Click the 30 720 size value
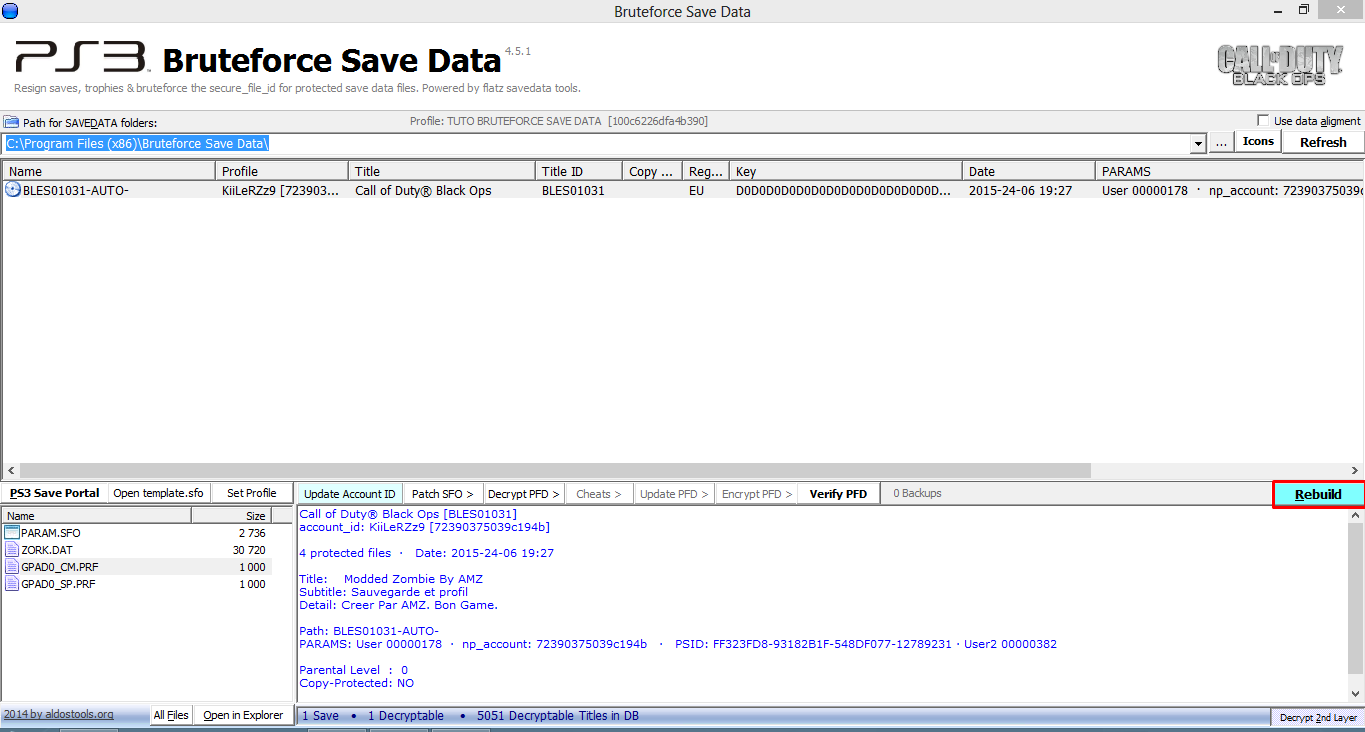1365x732 pixels. [x=249, y=550]
